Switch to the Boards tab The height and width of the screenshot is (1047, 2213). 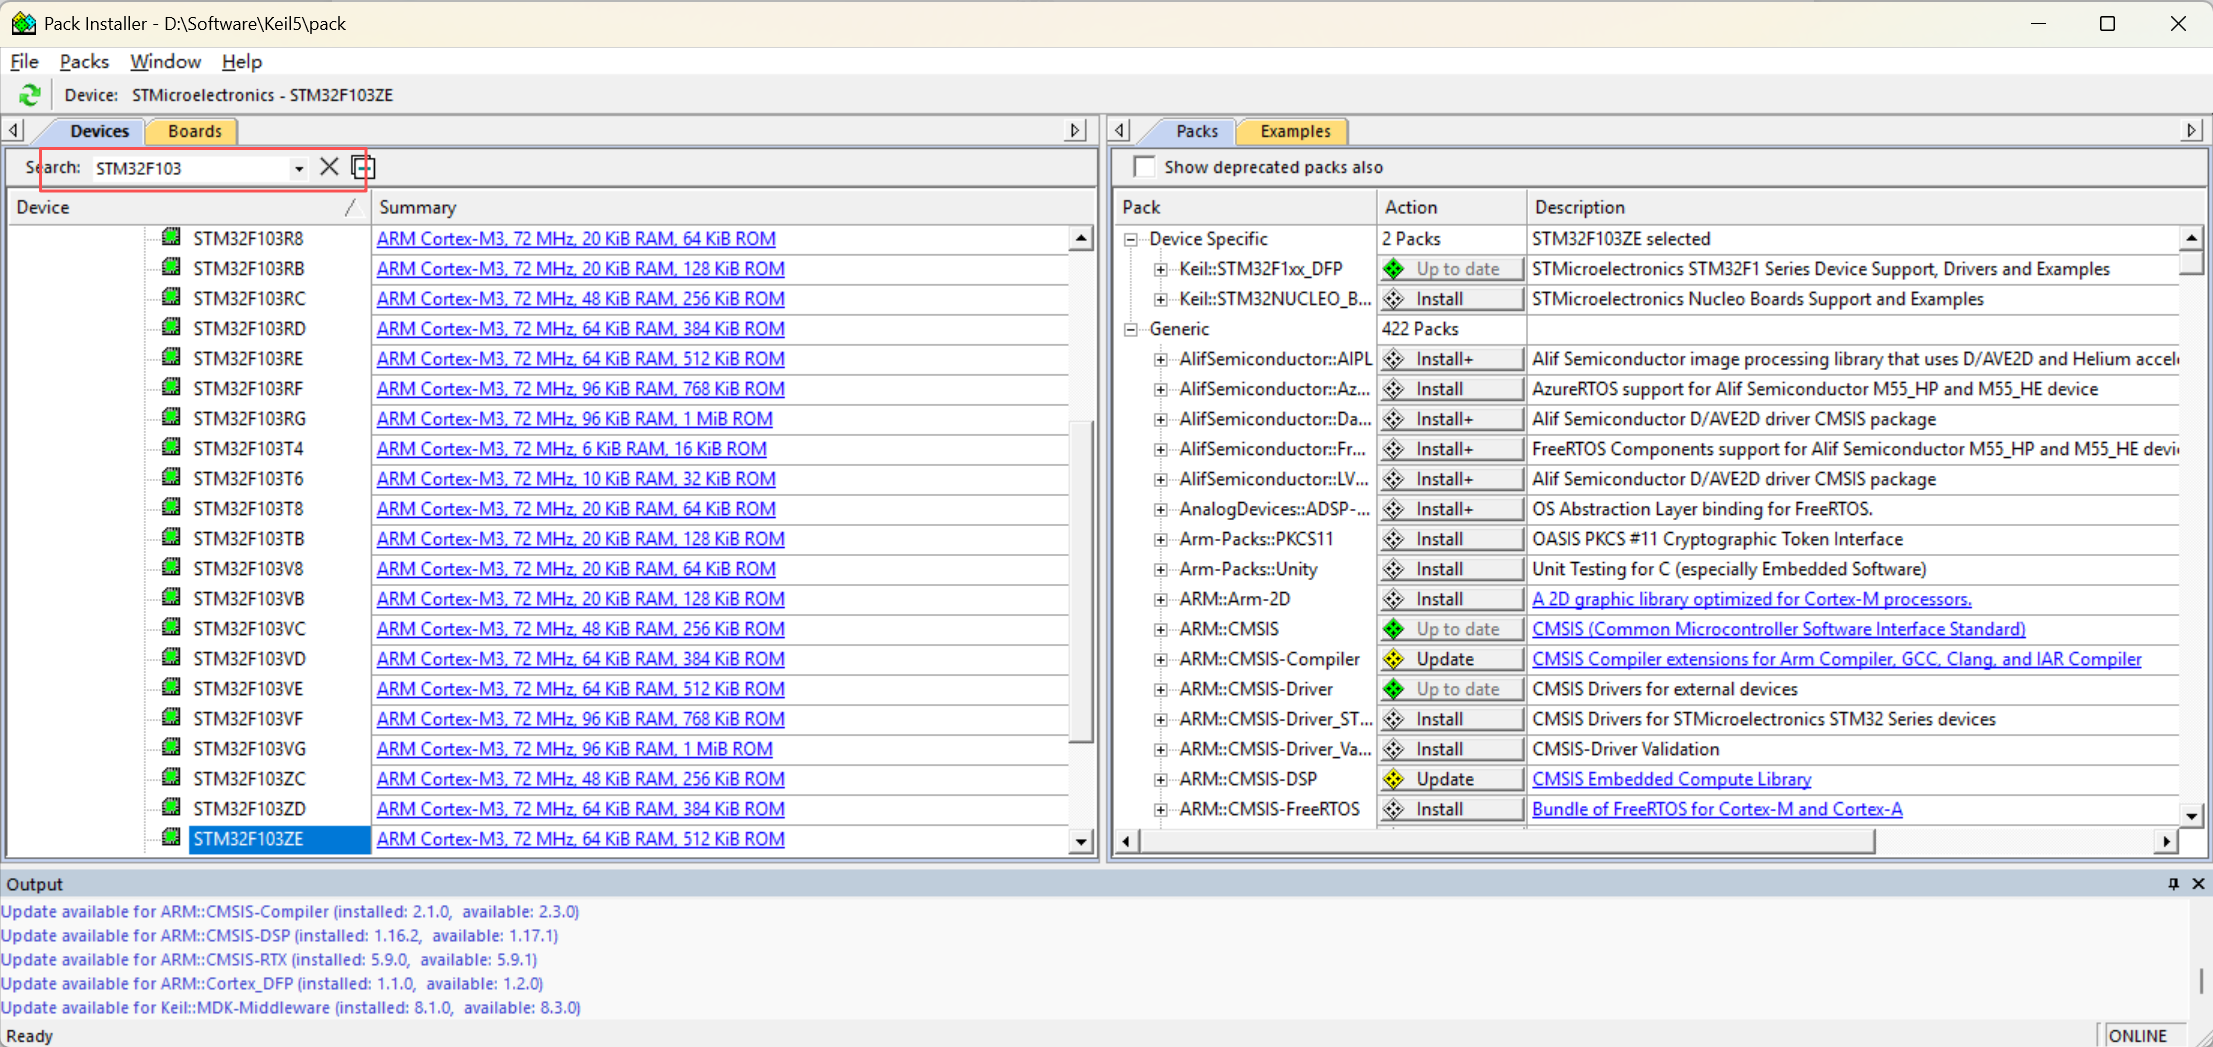194,131
